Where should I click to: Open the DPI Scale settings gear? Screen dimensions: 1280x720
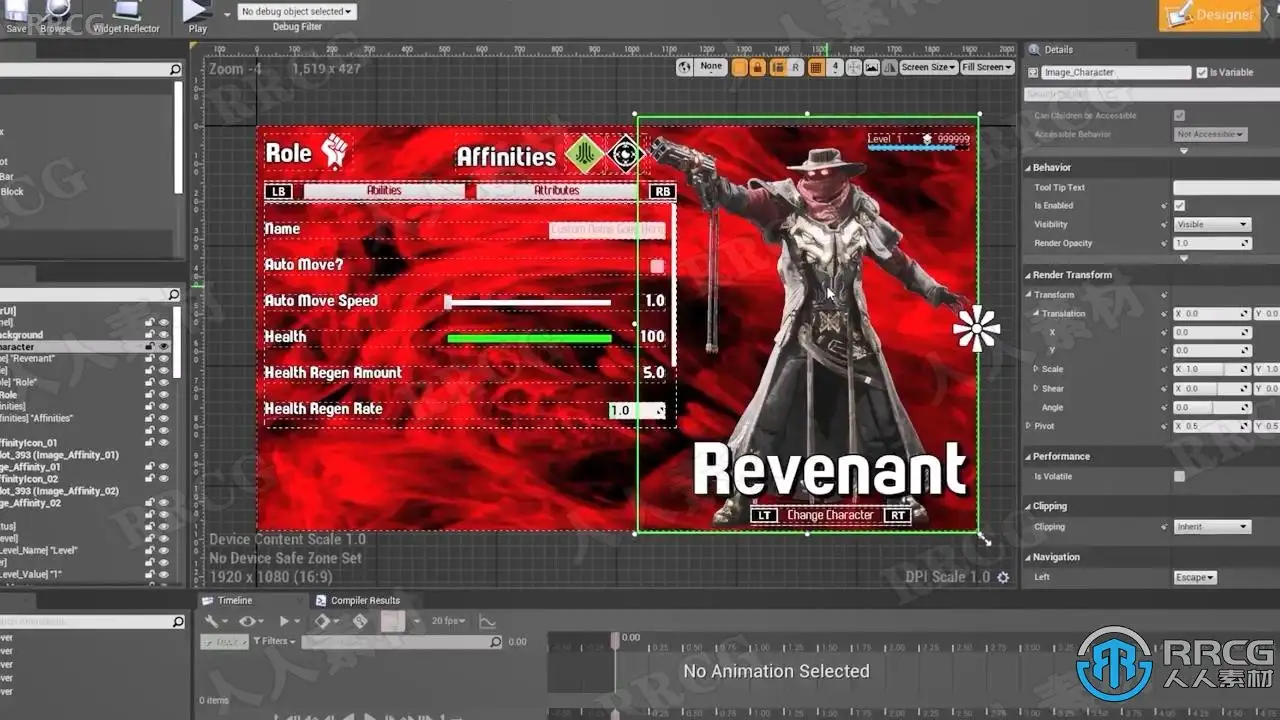tap(1003, 577)
